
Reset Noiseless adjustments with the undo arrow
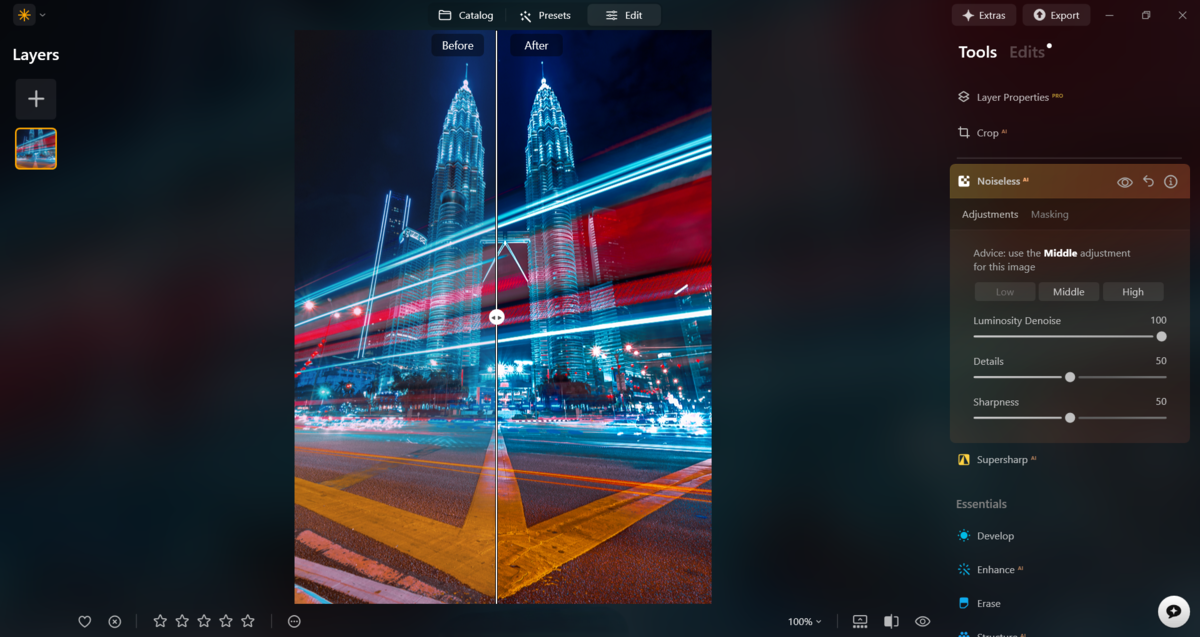click(1147, 181)
